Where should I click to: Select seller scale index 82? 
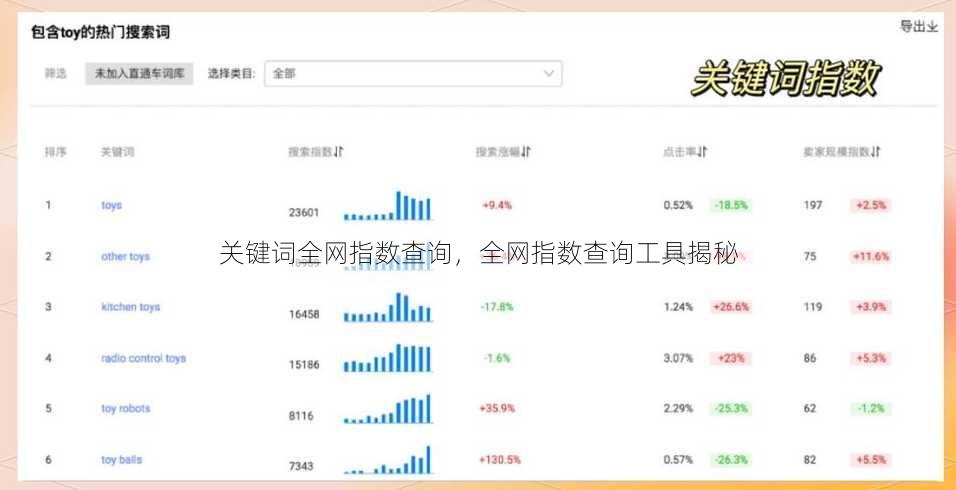point(810,460)
